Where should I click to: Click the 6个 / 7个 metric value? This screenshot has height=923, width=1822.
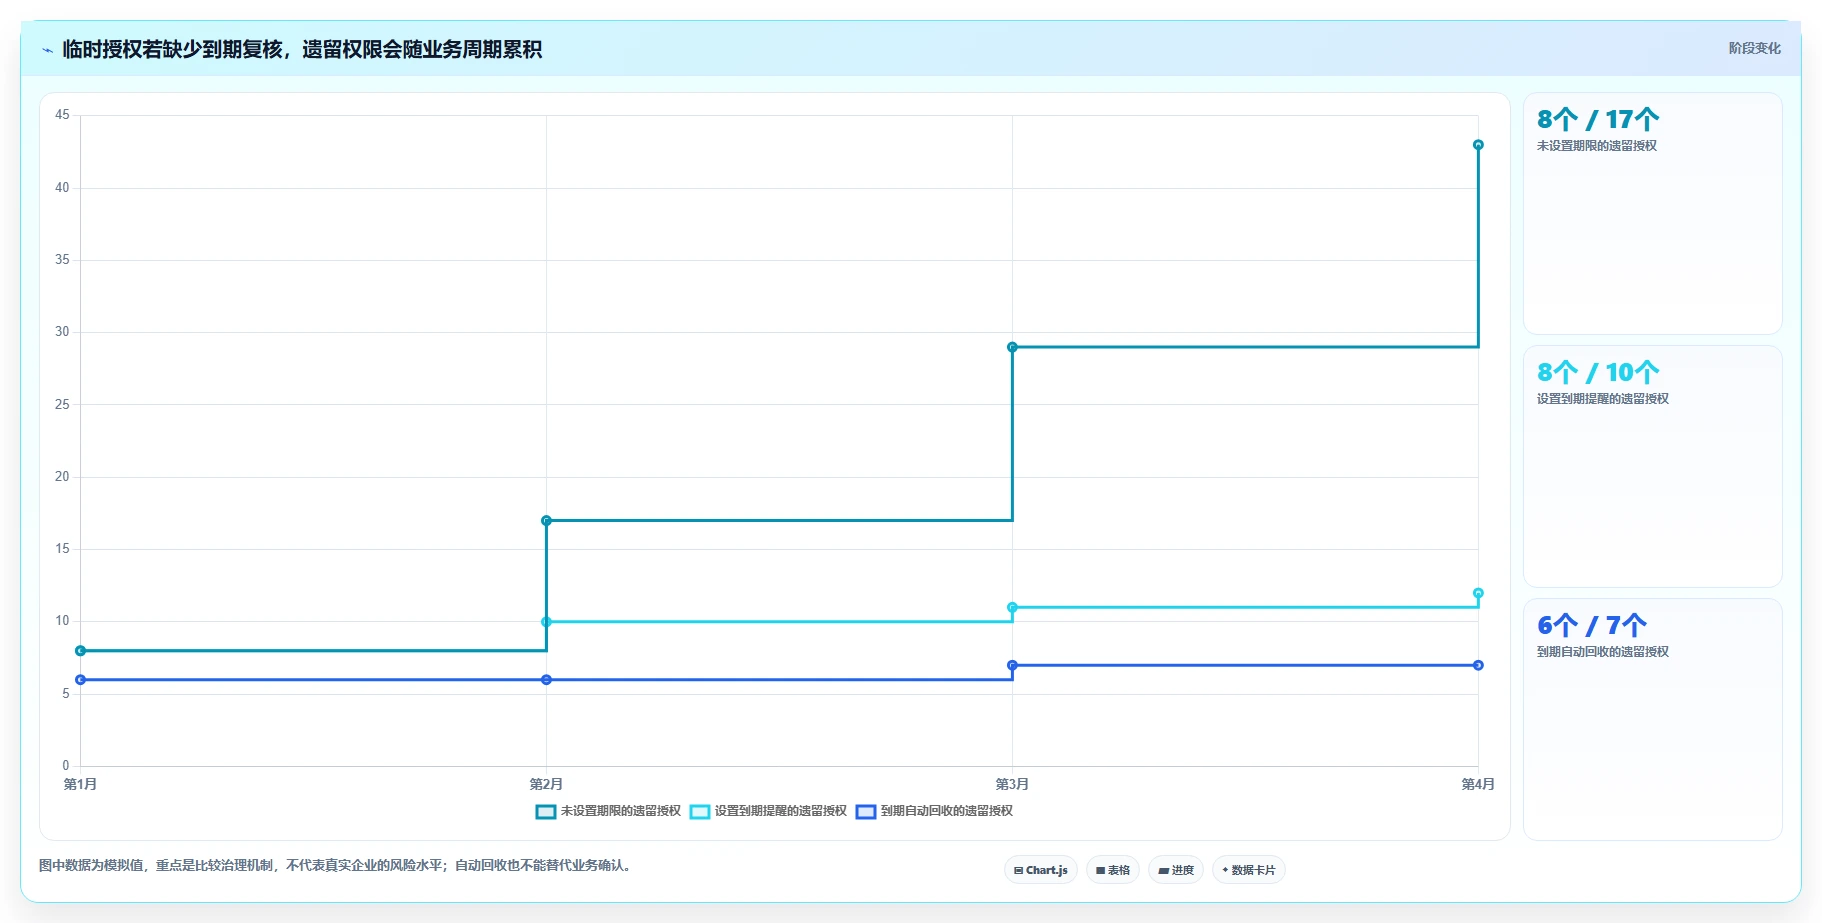point(1592,626)
